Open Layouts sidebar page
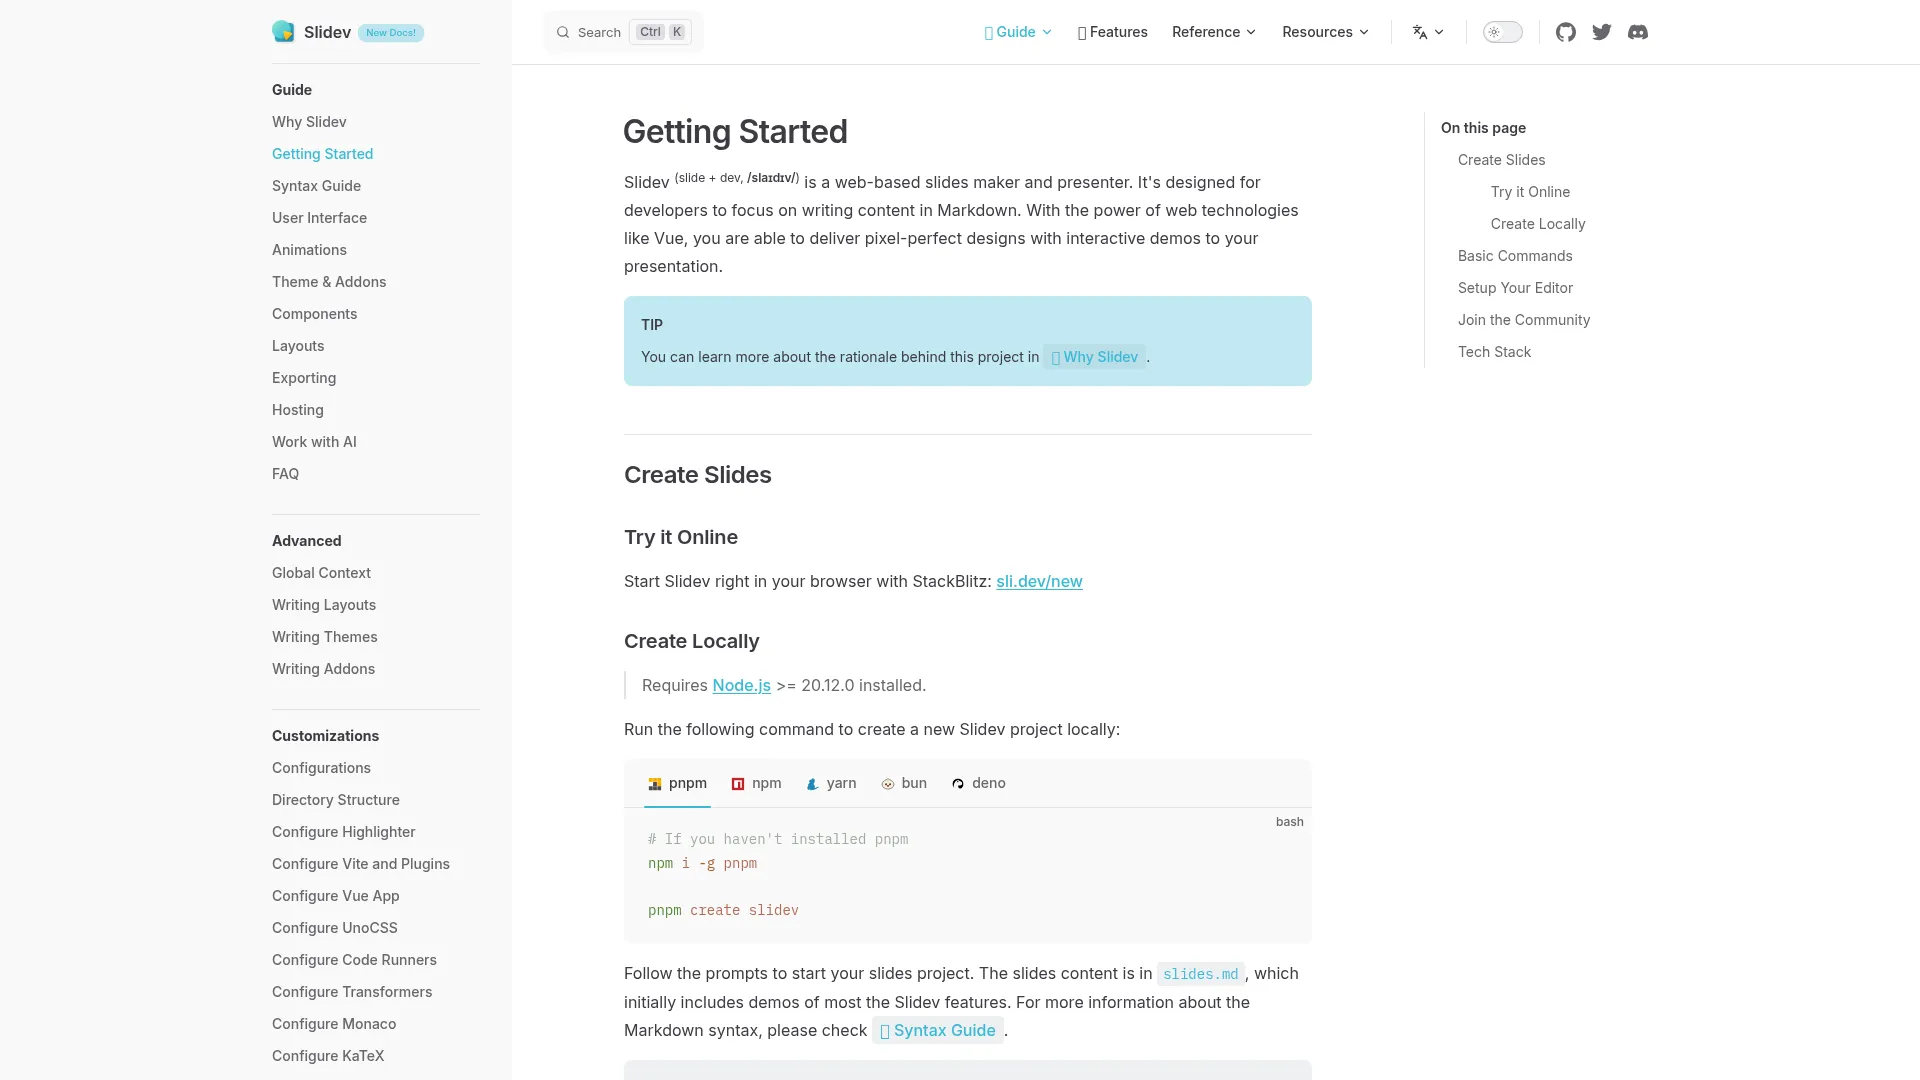The height and width of the screenshot is (1080, 1920). [x=298, y=346]
